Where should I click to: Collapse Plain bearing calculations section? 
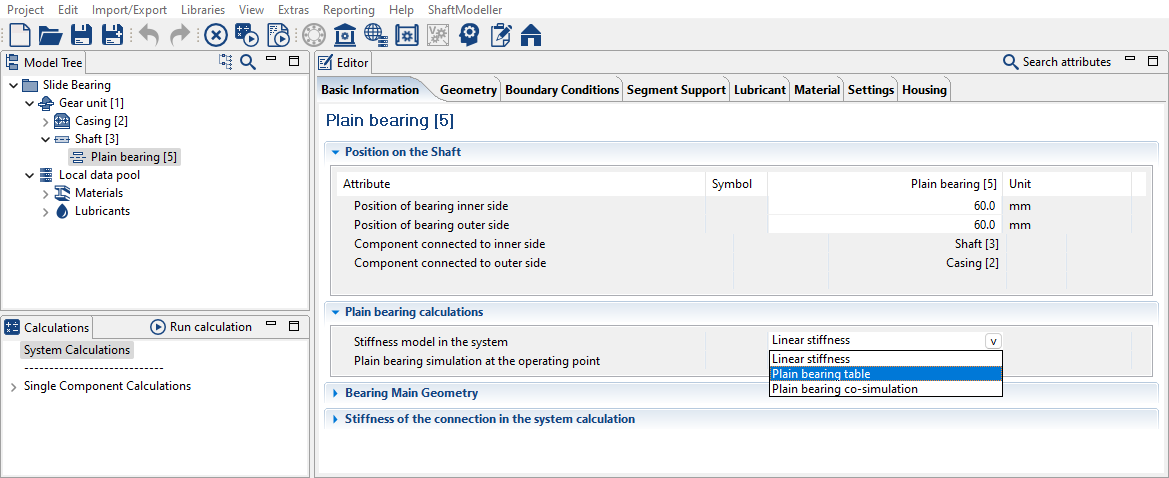coord(335,312)
